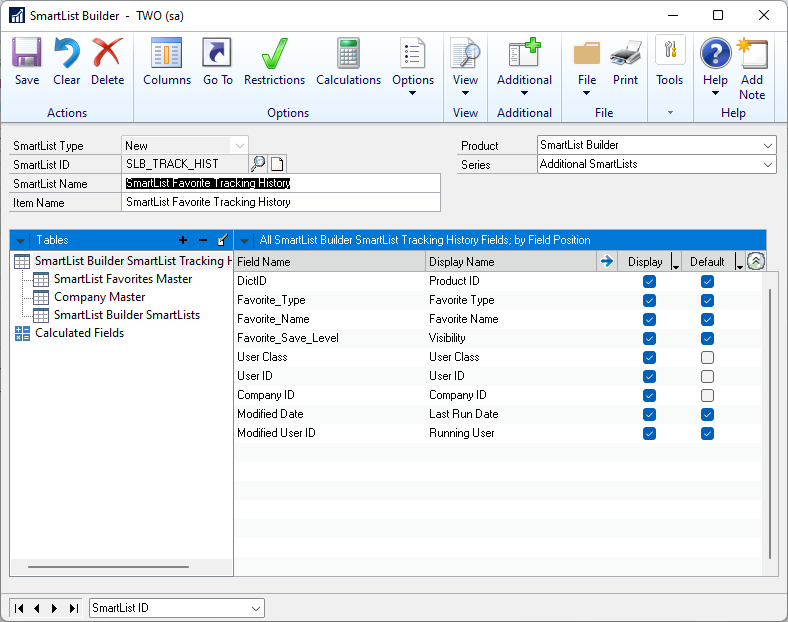Select the 'Last Run Date' cell
Image resolution: width=788 pixels, height=622 pixels.
pyautogui.click(x=463, y=414)
